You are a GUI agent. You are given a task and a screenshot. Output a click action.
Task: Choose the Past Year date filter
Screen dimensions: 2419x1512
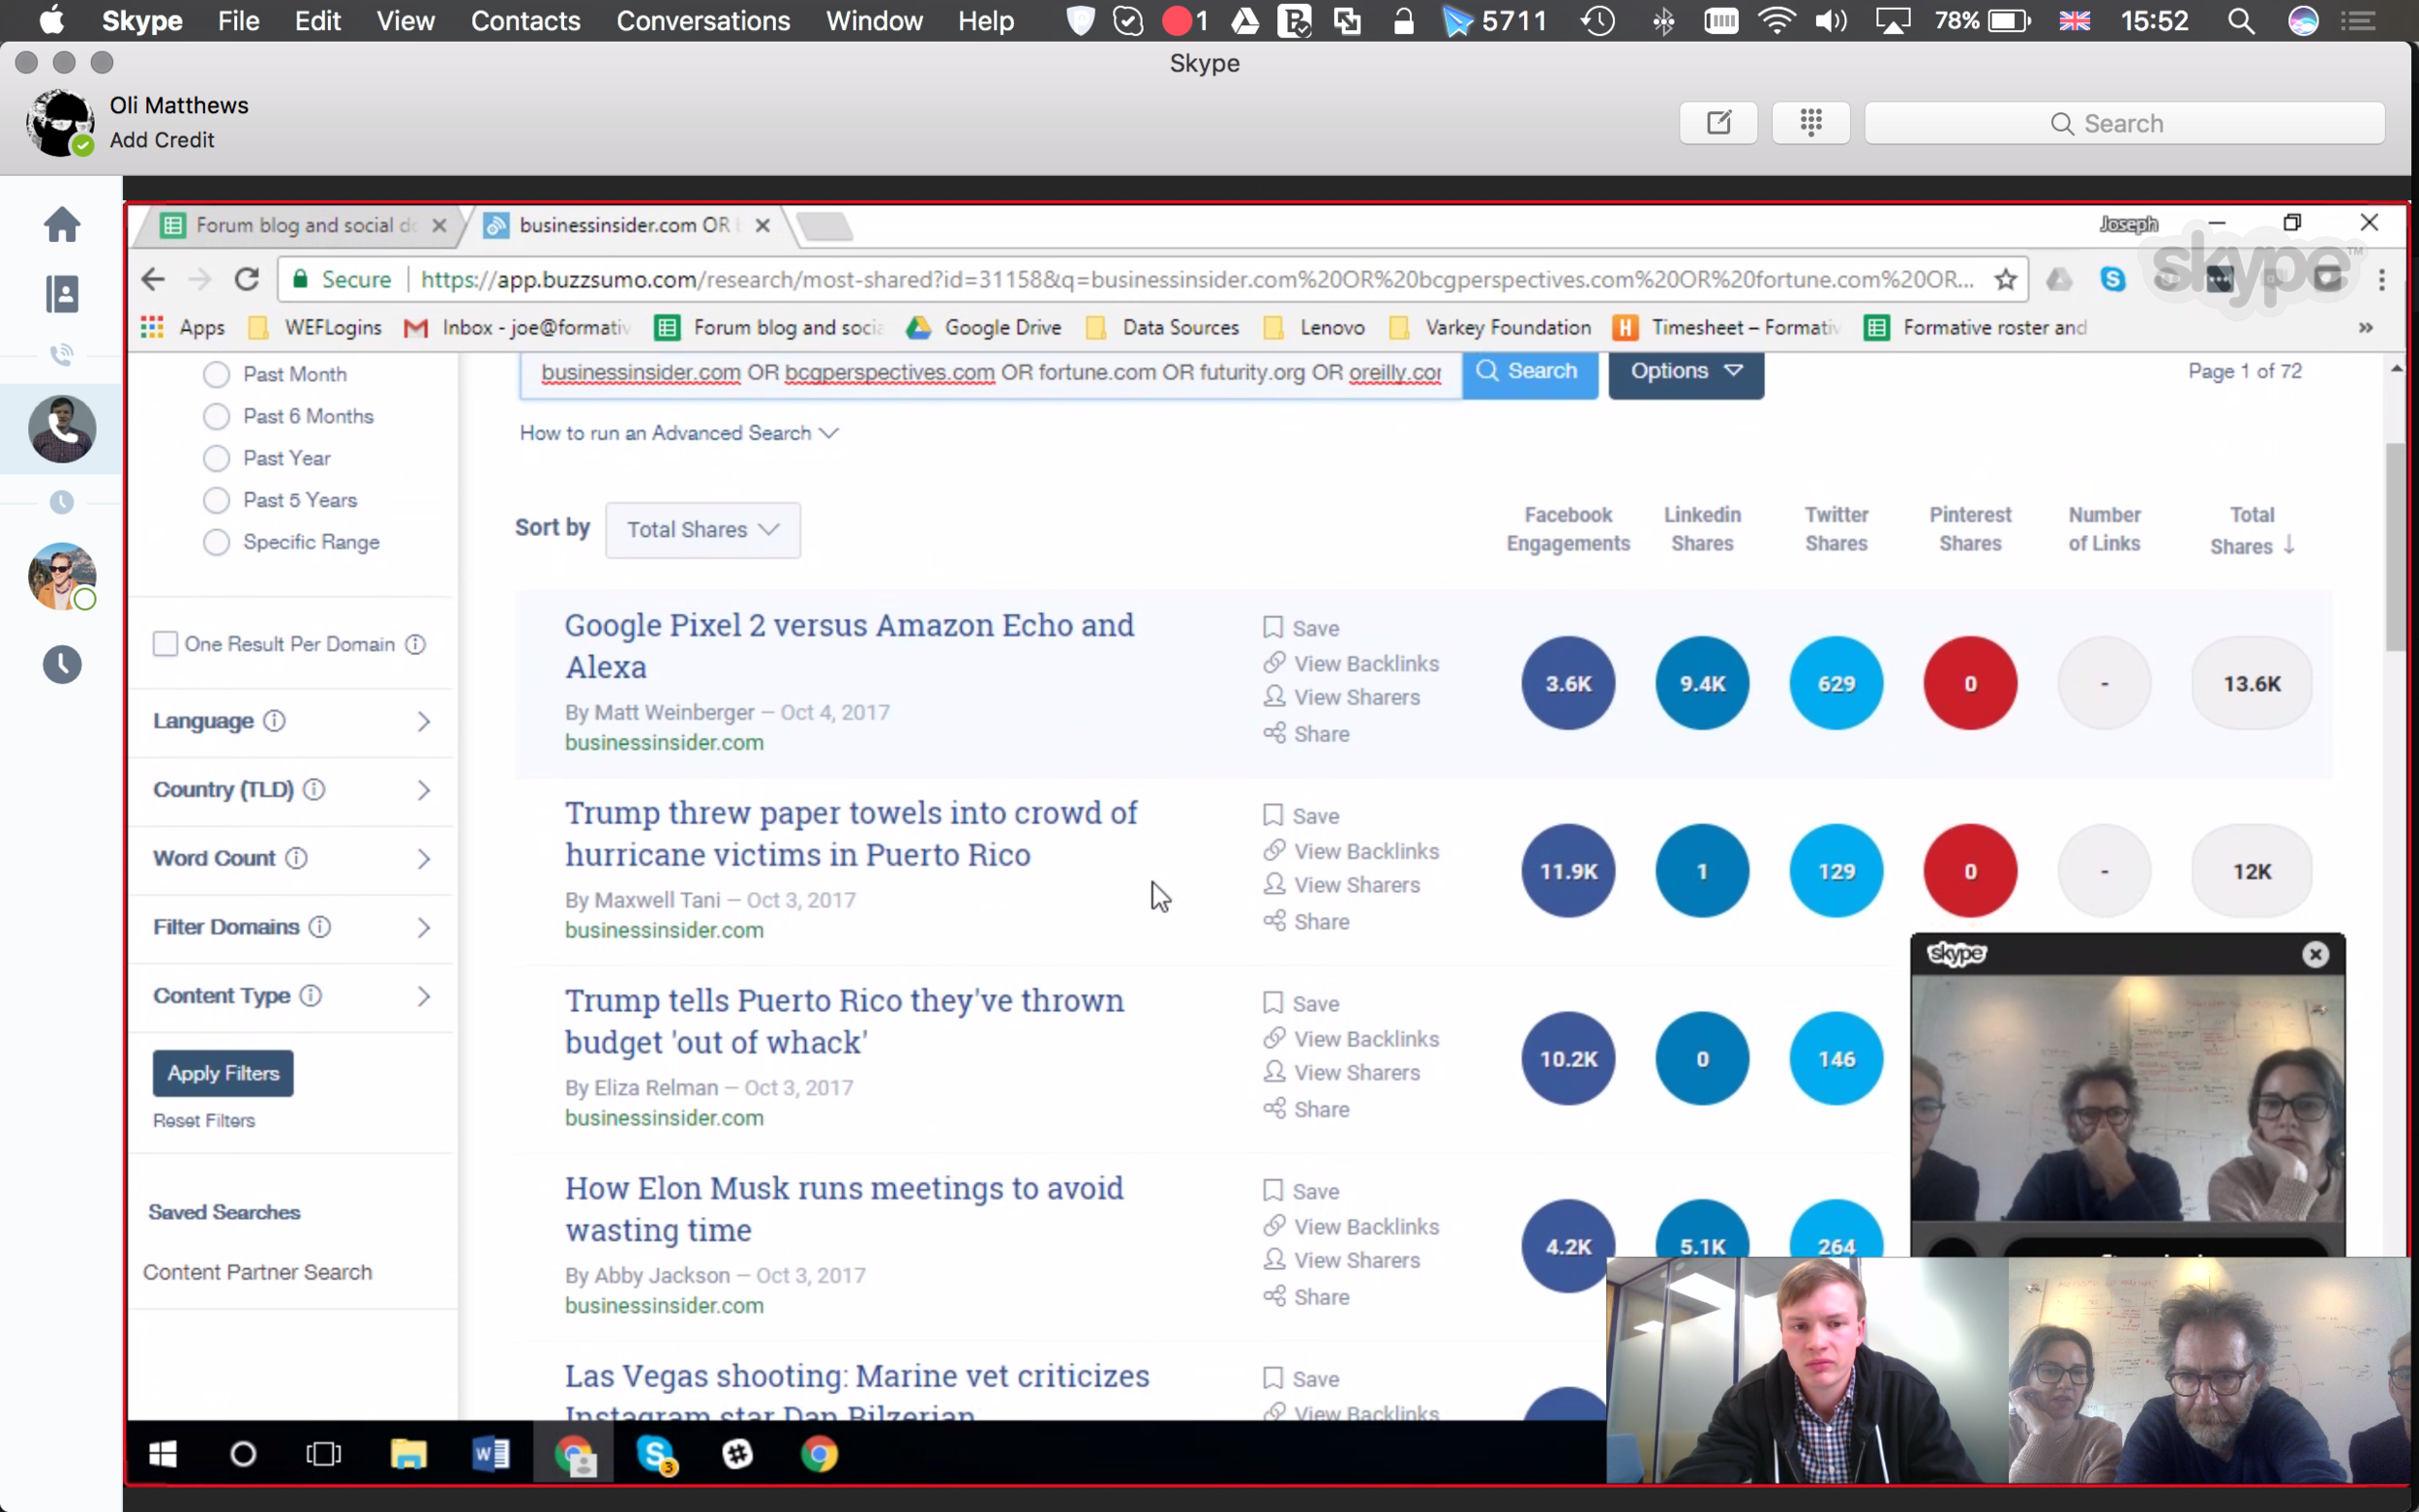tap(216, 458)
